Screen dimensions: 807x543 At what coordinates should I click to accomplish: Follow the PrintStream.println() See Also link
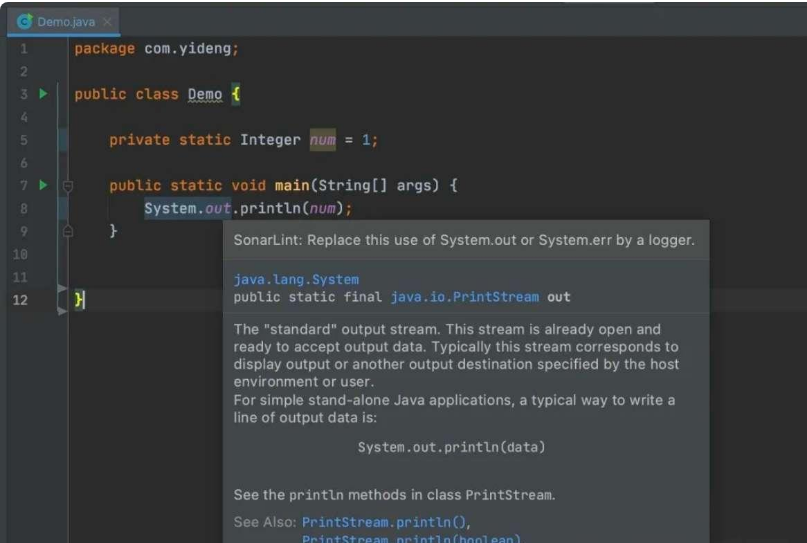click(384, 522)
